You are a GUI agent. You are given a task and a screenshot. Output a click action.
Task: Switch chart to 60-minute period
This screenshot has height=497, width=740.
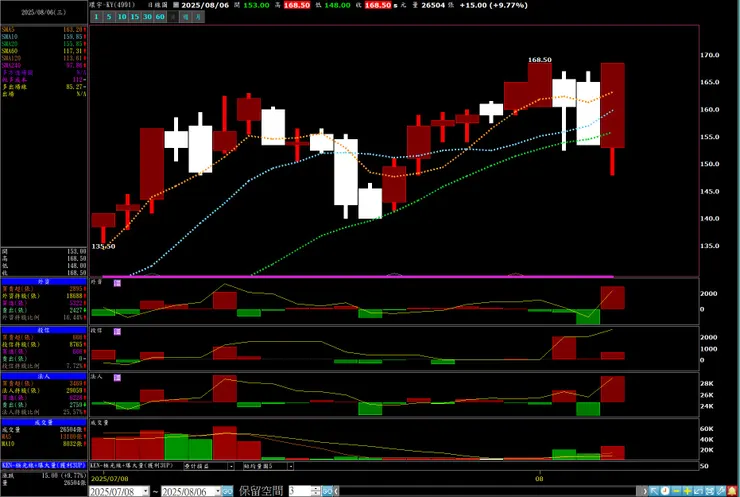pos(160,17)
